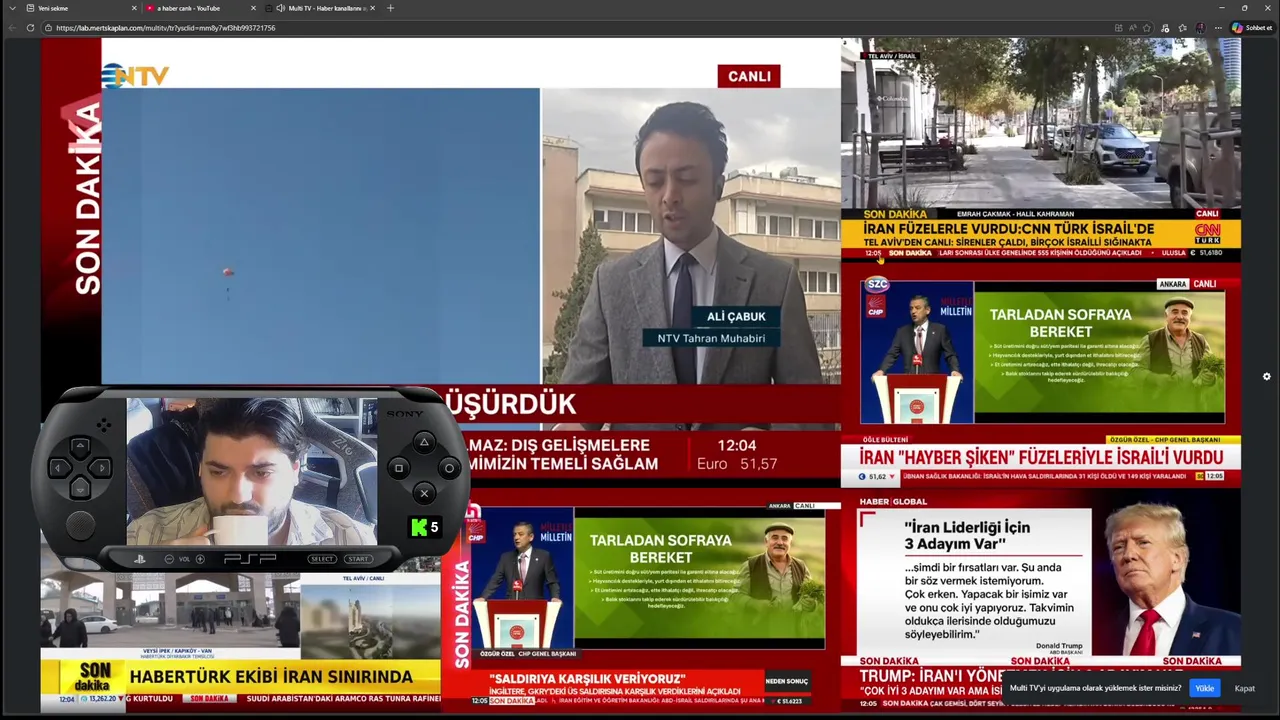The height and width of the screenshot is (720, 1280).
Task: Click the PSP D-pad right arrow
Action: point(100,467)
